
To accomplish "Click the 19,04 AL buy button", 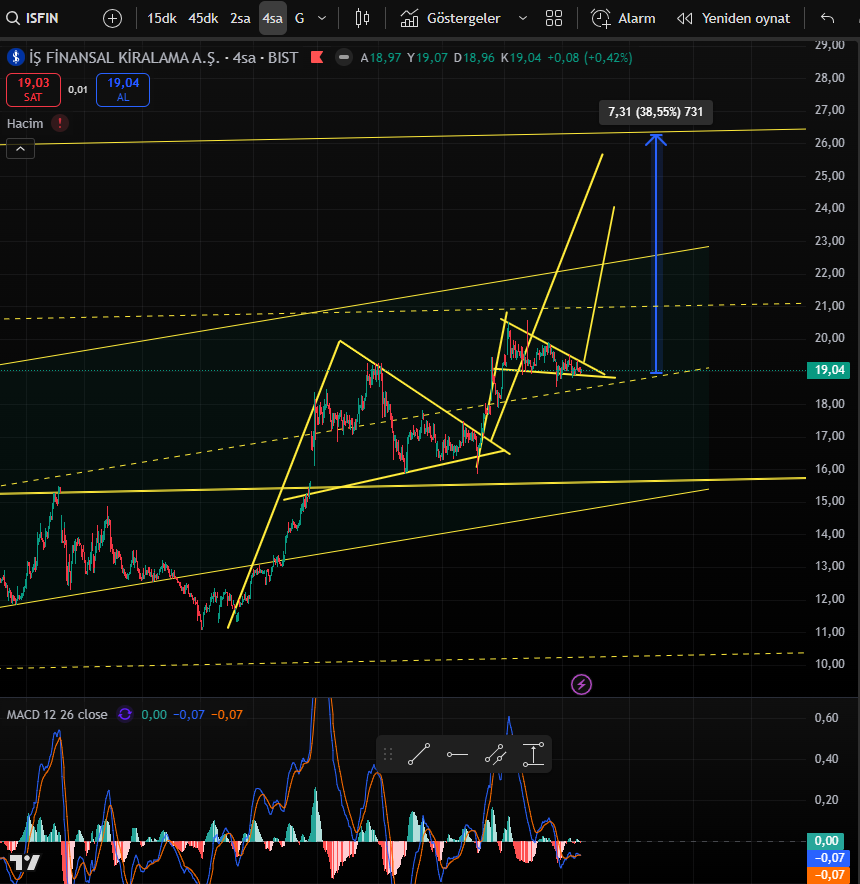I will click(123, 90).
